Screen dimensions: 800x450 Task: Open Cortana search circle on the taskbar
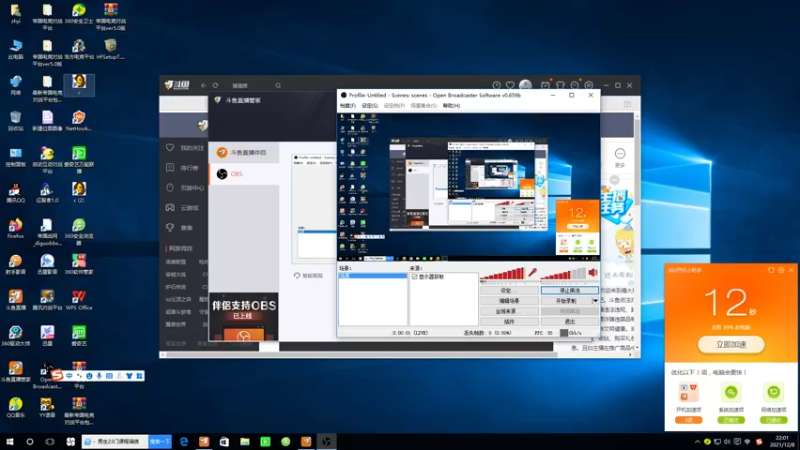point(30,441)
